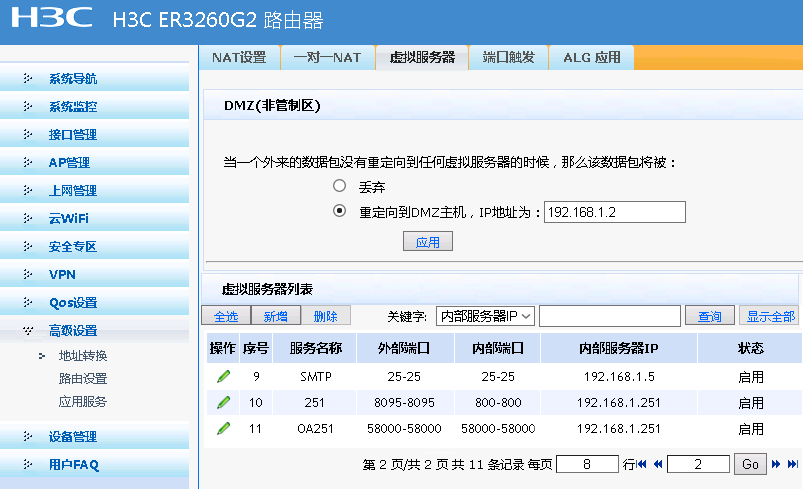Select the redirect to DMZ host option
Image resolution: width=803 pixels, height=489 pixels.
pos(340,211)
